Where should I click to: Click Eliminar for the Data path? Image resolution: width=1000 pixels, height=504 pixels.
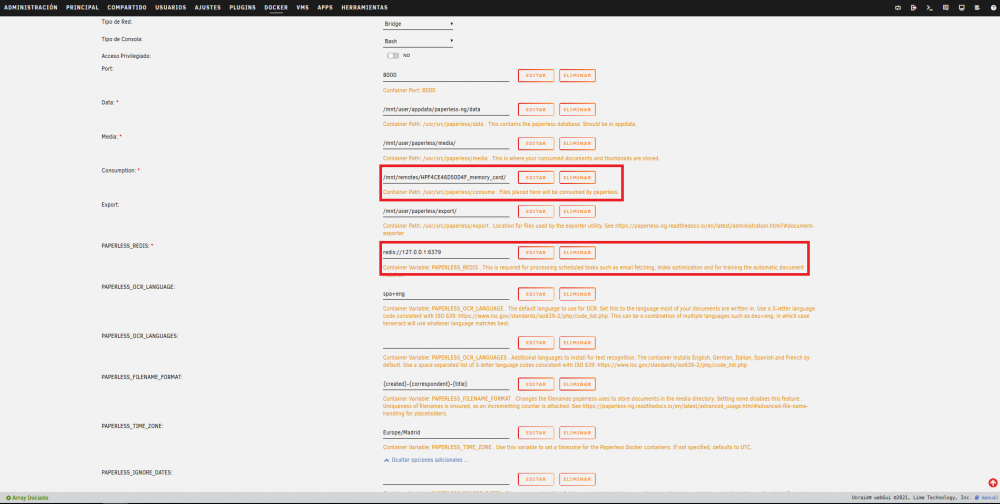(x=577, y=109)
